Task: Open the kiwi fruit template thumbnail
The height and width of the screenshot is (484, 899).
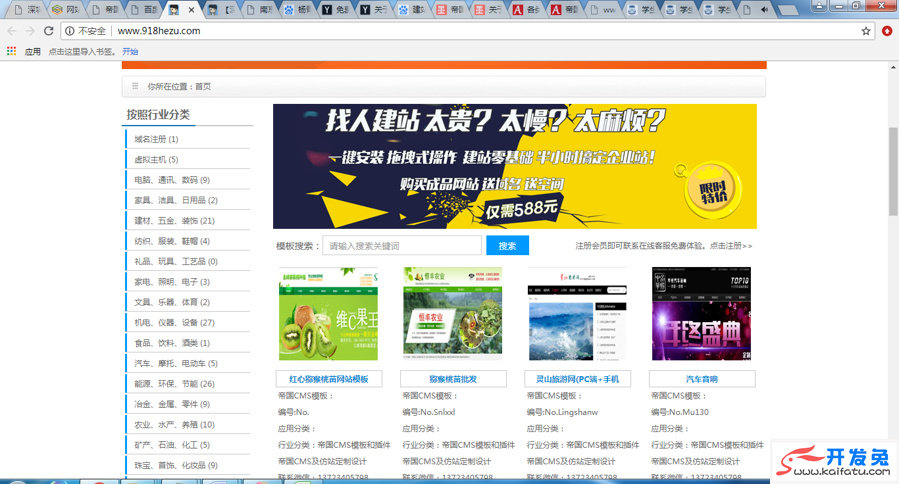Action: tap(329, 314)
